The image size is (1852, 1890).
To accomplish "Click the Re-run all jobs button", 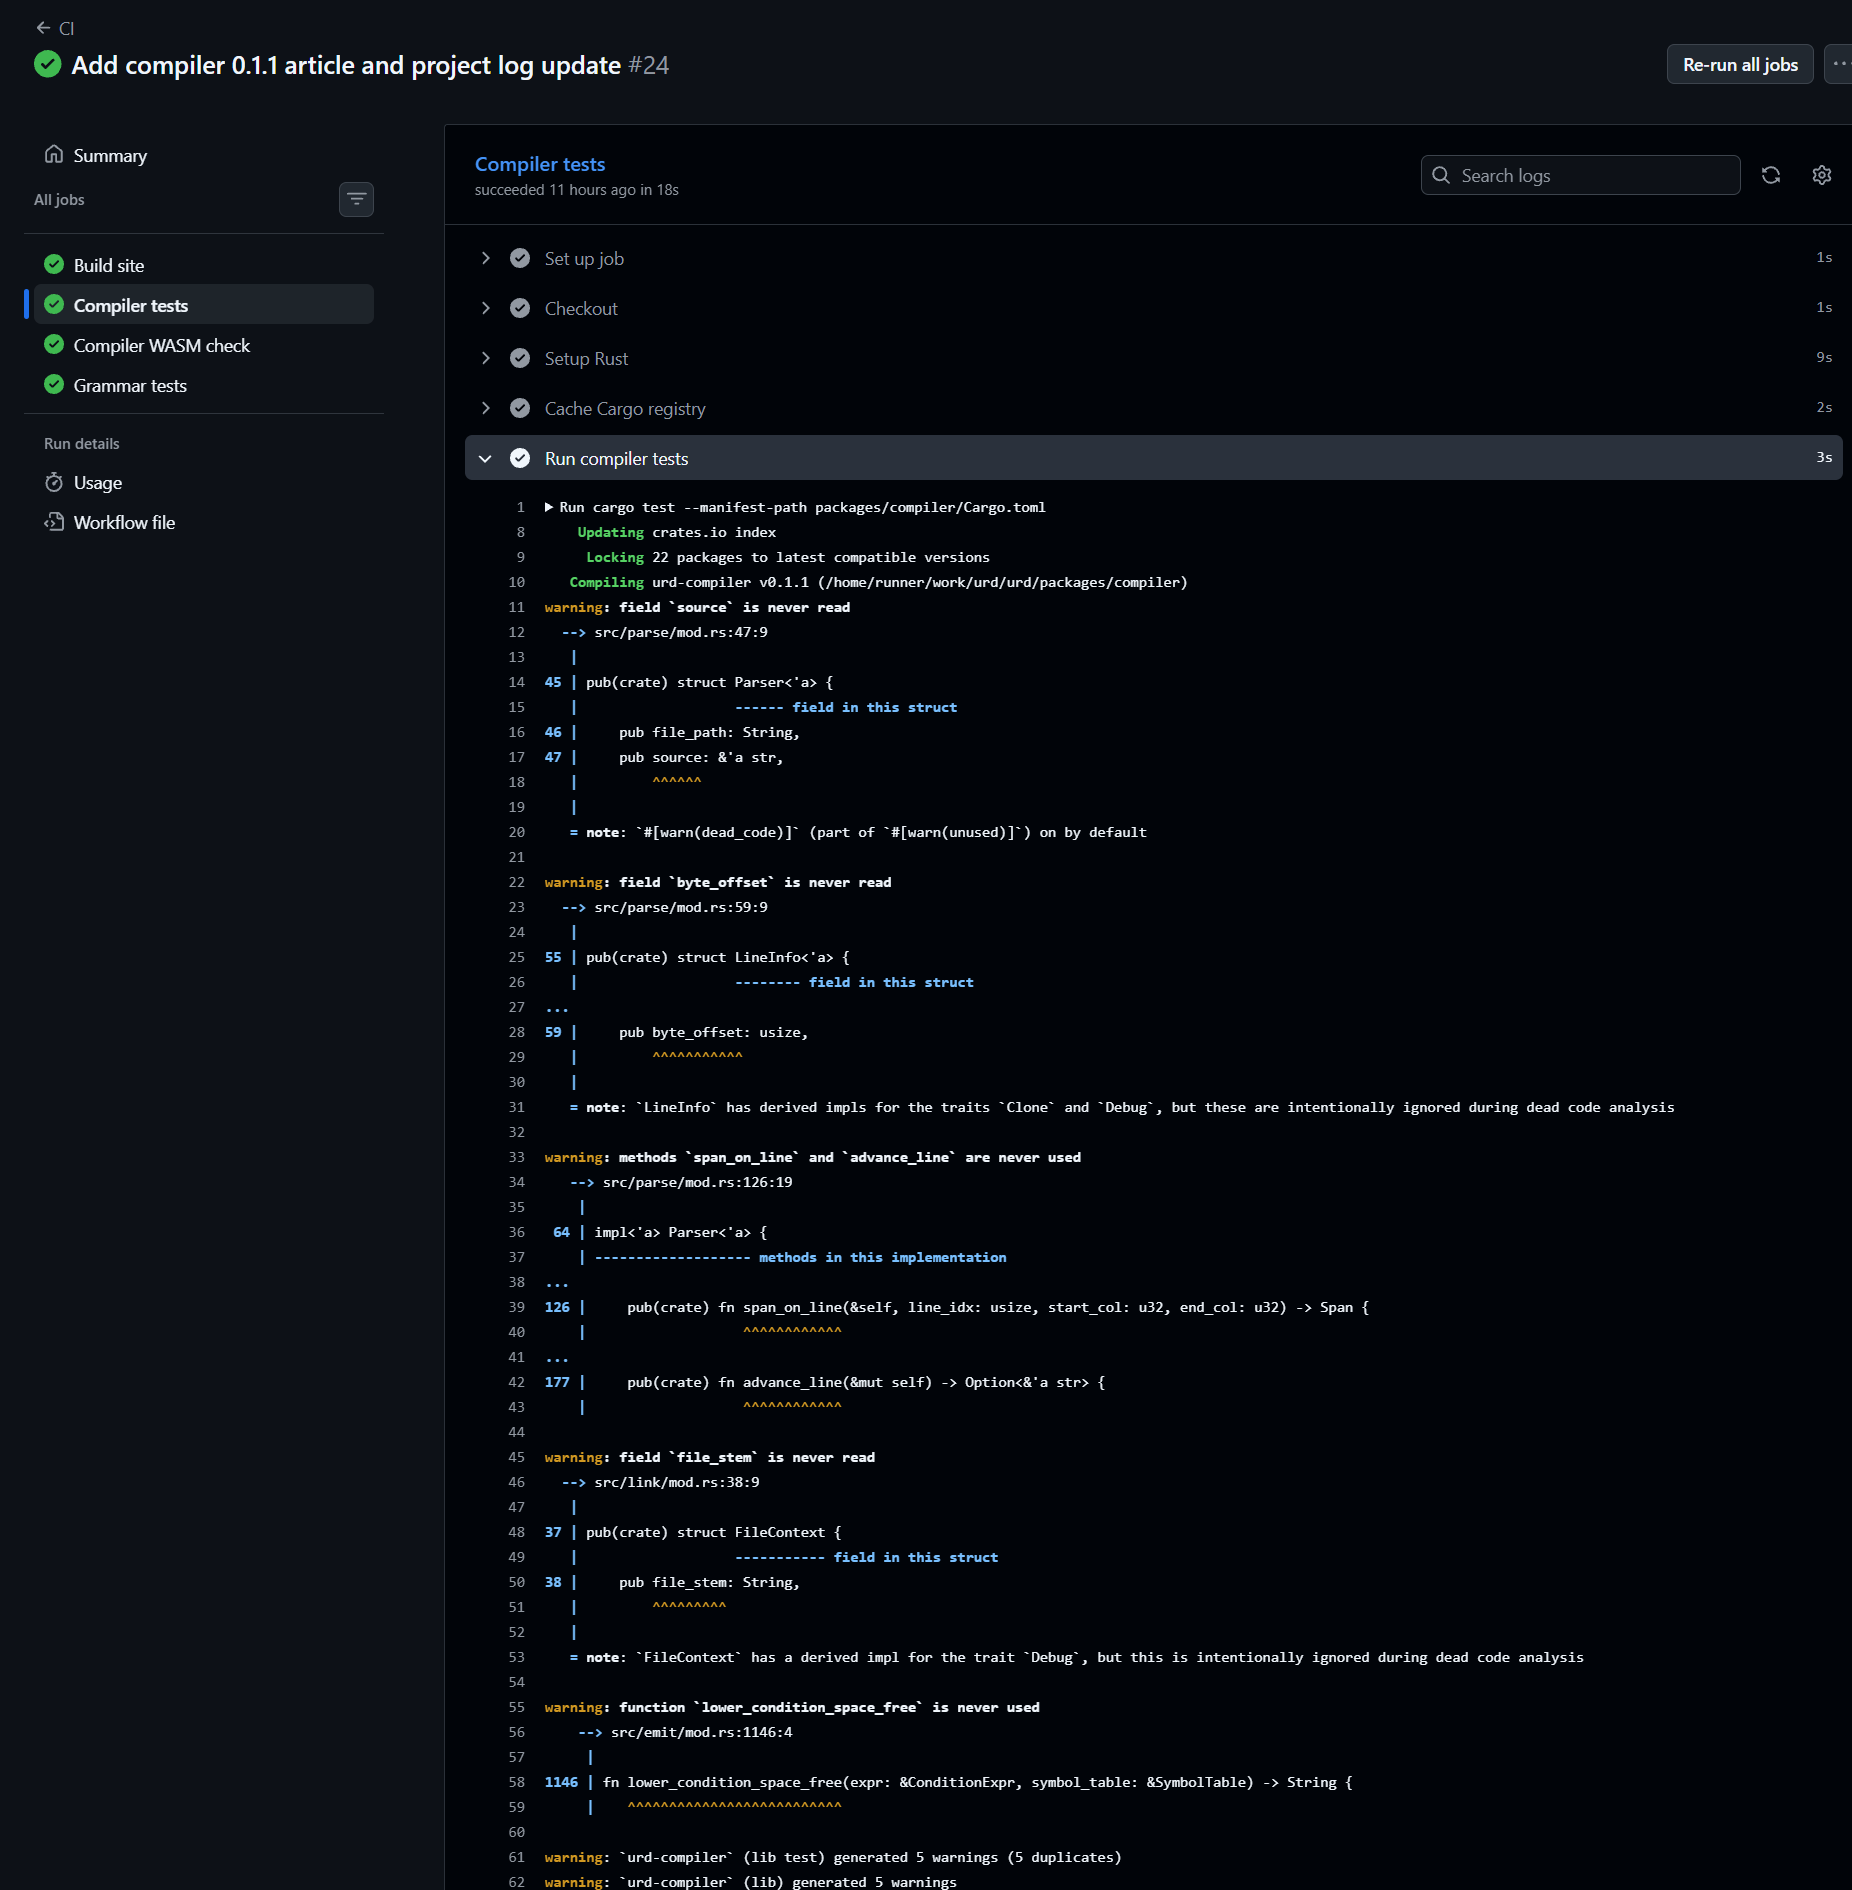I will click(1739, 64).
